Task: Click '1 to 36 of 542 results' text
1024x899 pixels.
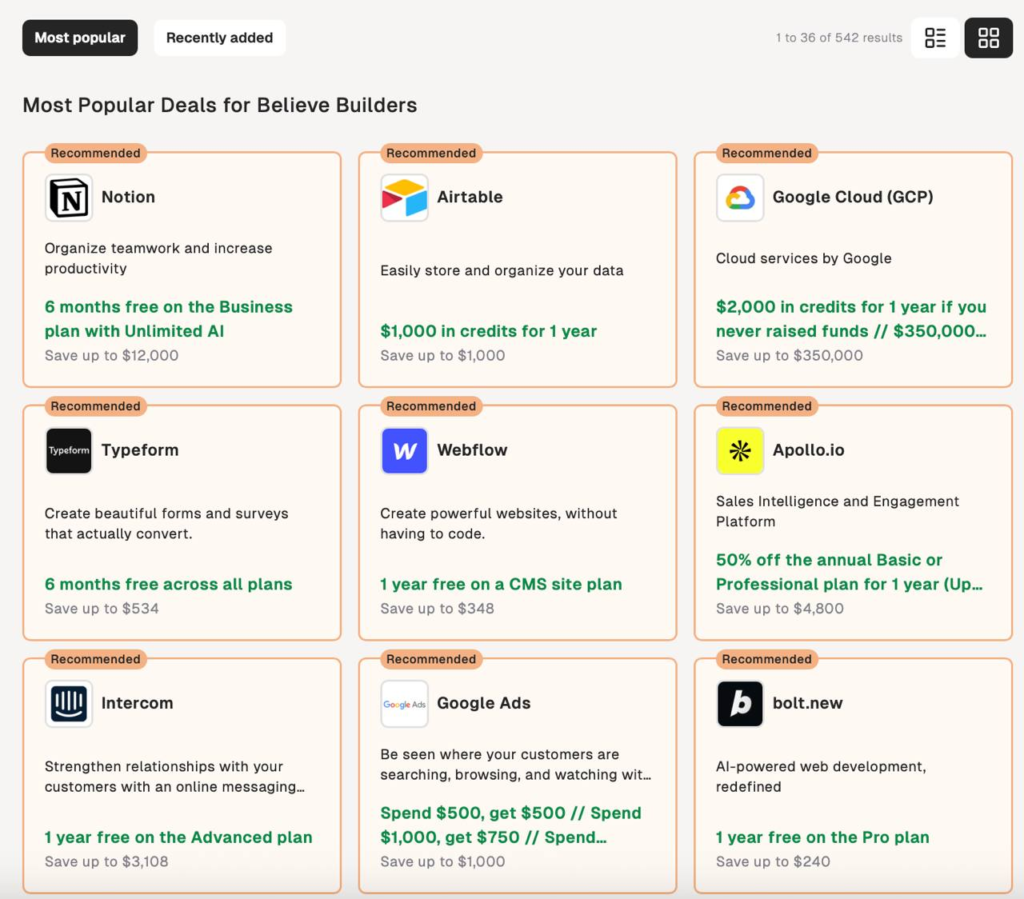Action: (839, 38)
